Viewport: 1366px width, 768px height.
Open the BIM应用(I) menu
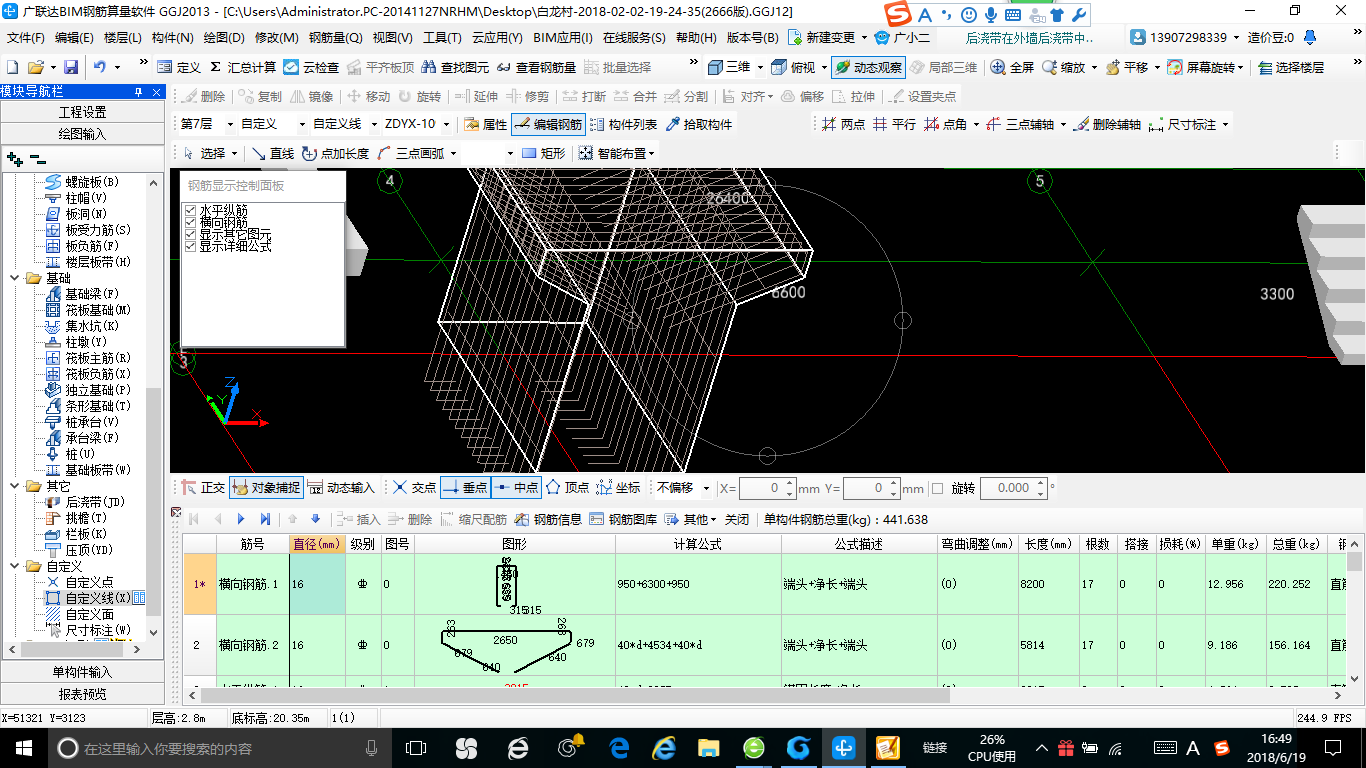point(563,37)
